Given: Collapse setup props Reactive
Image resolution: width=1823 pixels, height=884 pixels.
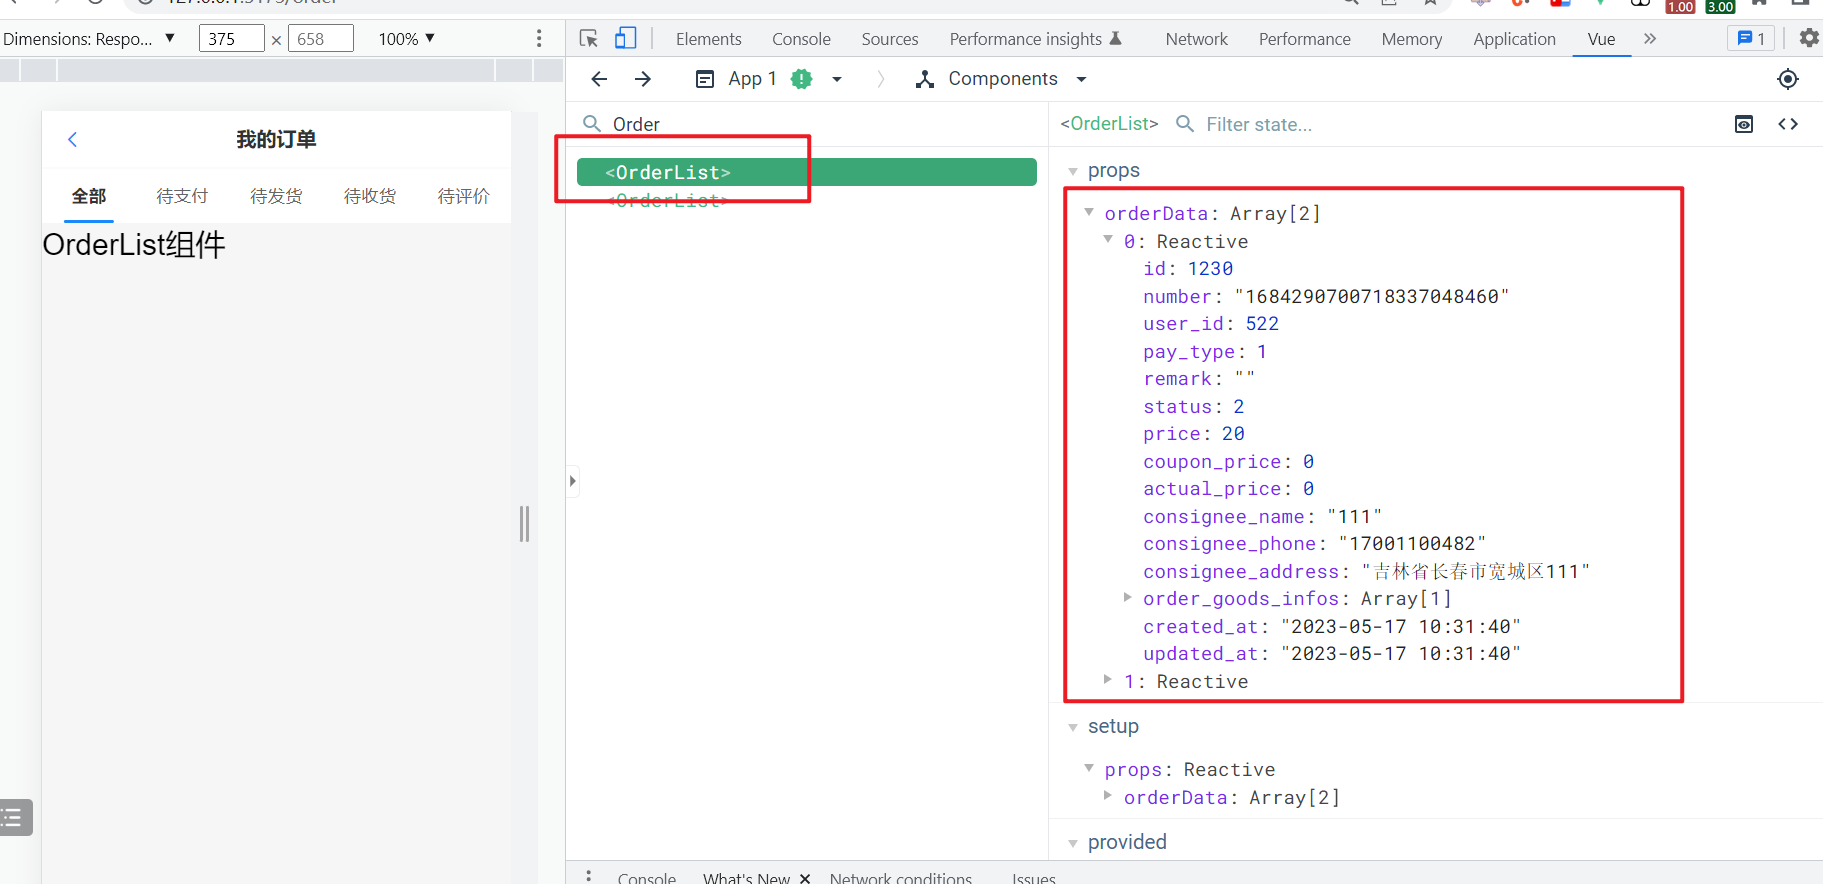Looking at the screenshot, I should coord(1089,768).
